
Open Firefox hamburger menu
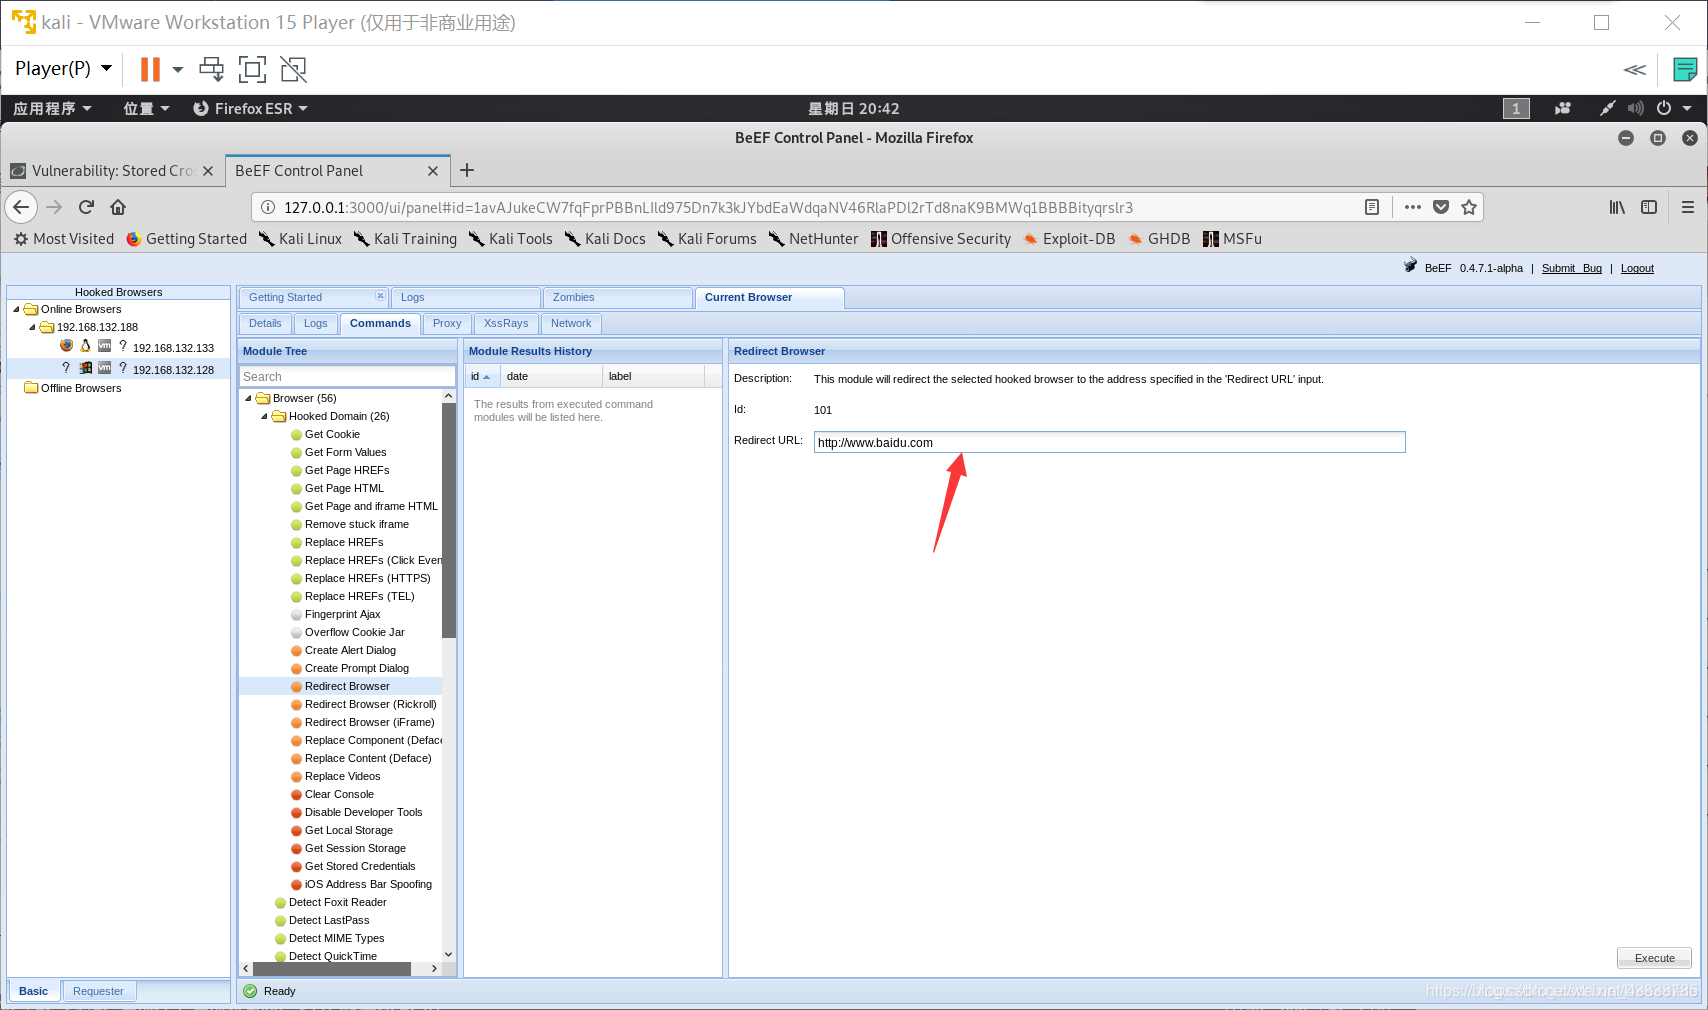click(1688, 207)
